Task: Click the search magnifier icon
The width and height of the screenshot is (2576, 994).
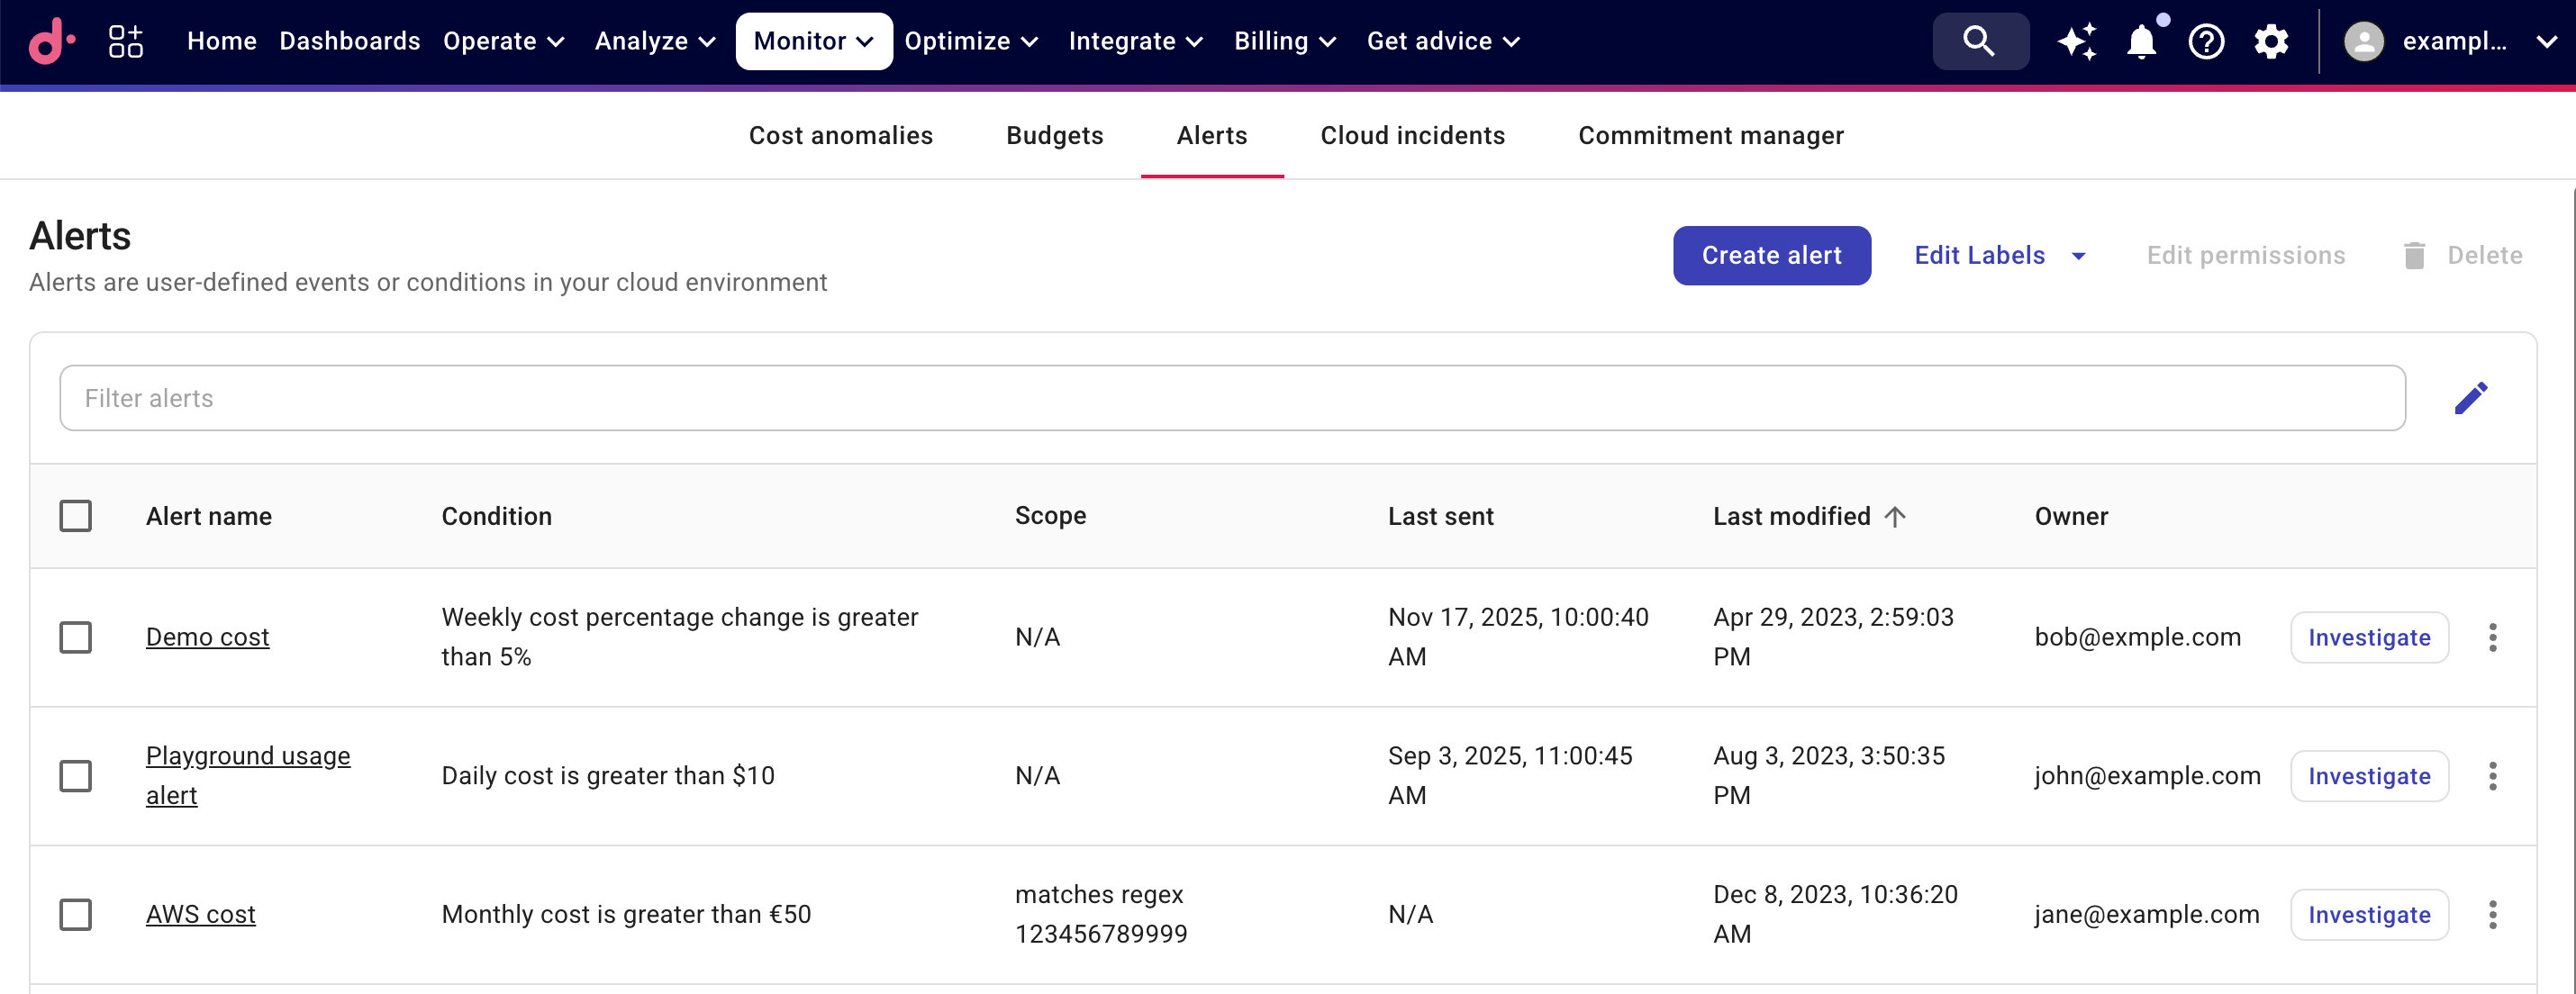Action: pyautogui.click(x=1979, y=41)
